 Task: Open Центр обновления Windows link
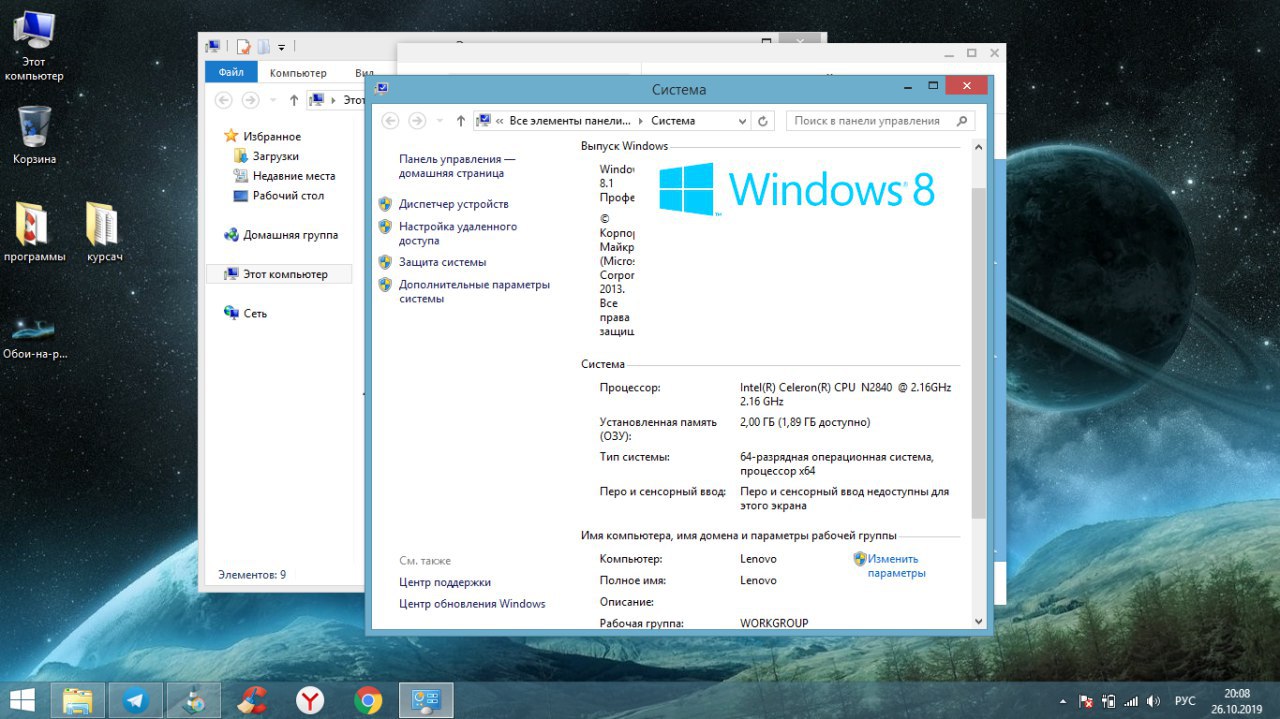[x=472, y=604]
